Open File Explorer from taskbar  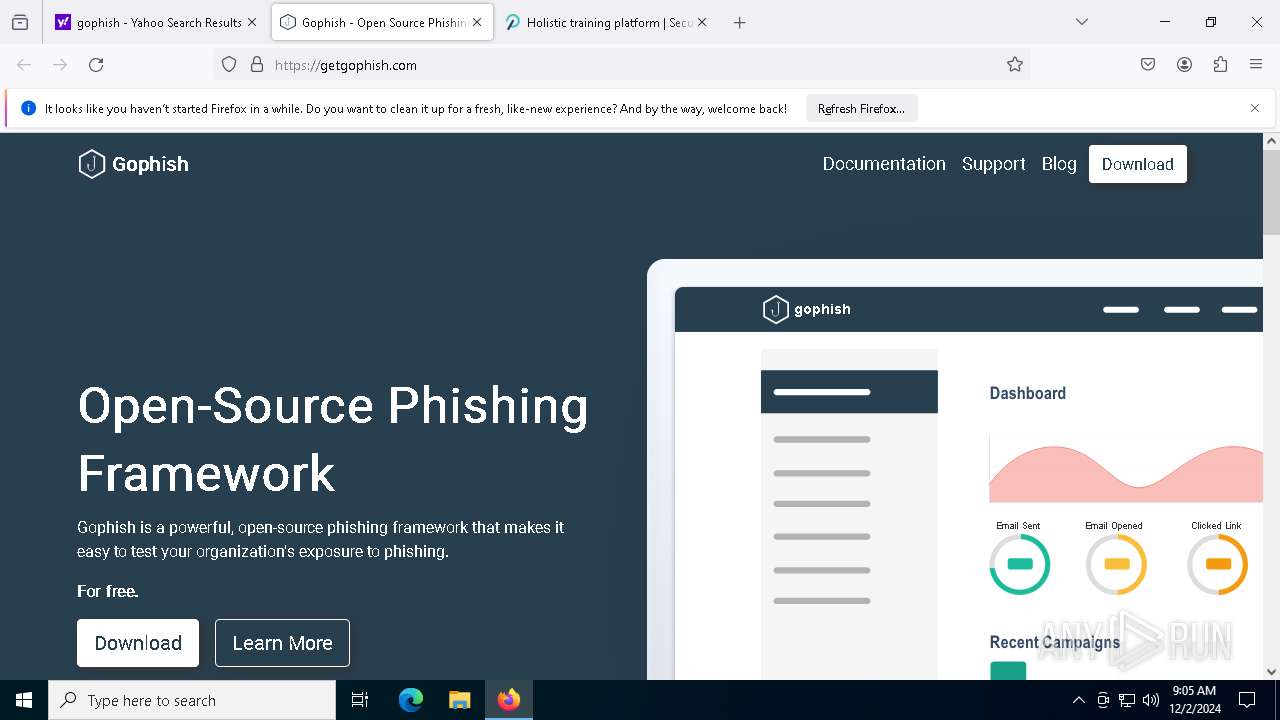459,700
